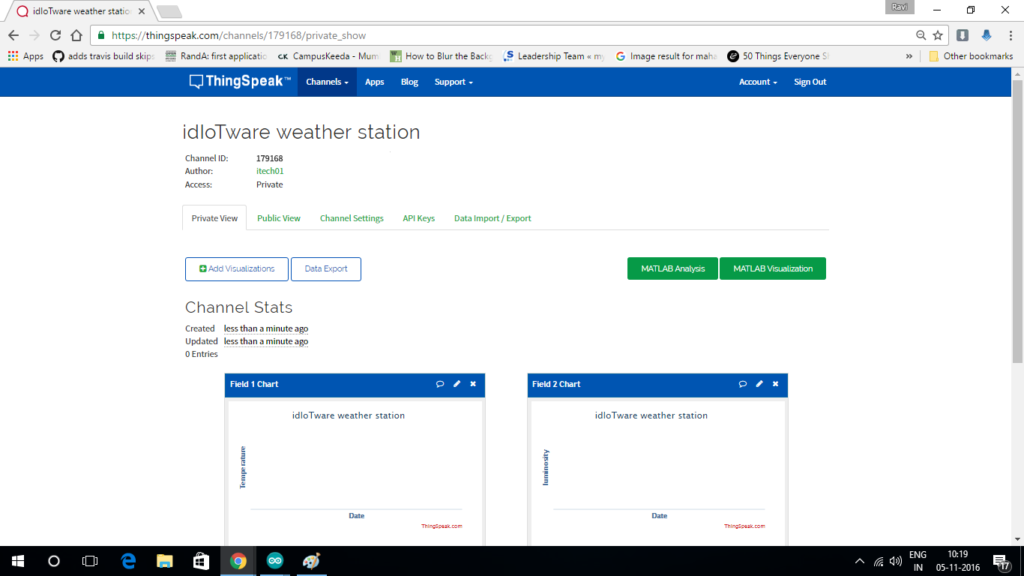Click the secure padlock icon
Image resolution: width=1024 pixels, height=576 pixels.
point(101,35)
